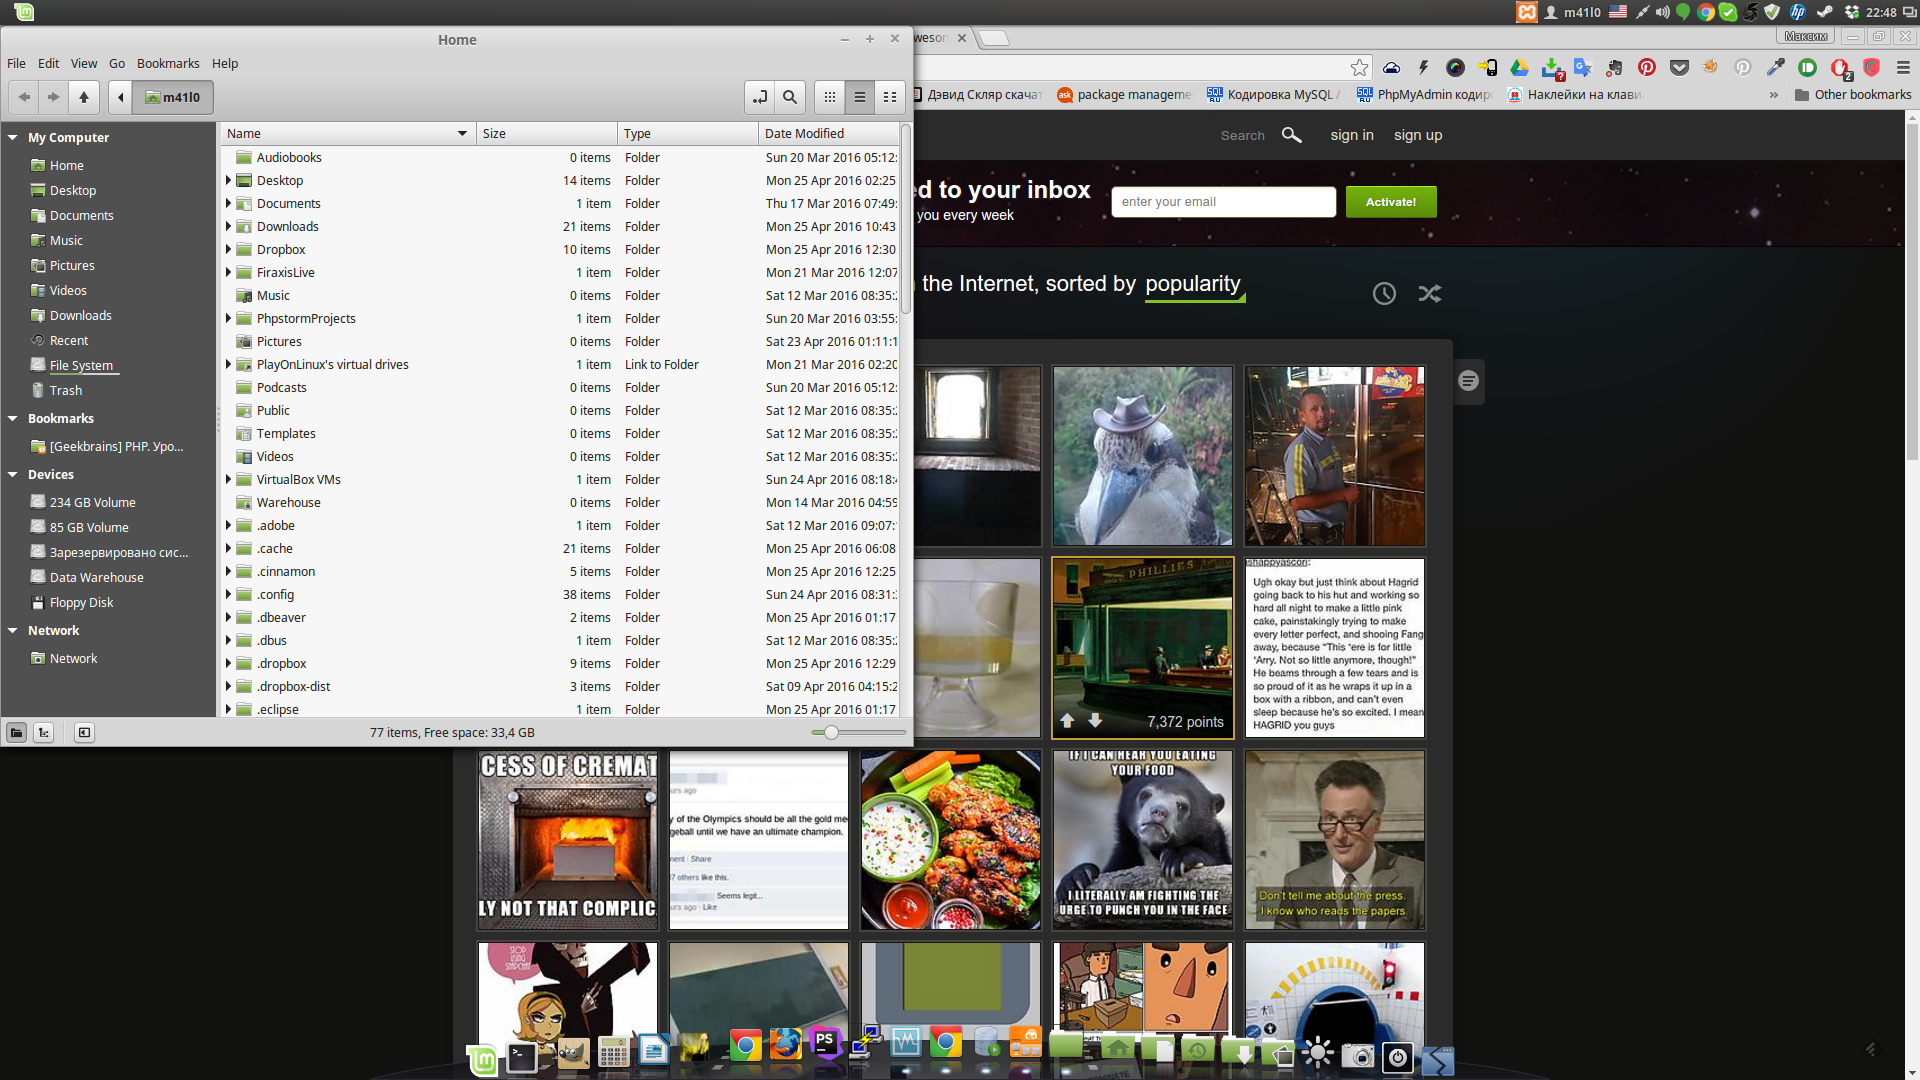Show places sidebar button in status bar
Viewport: 1920px width, 1080px height.
click(x=16, y=733)
